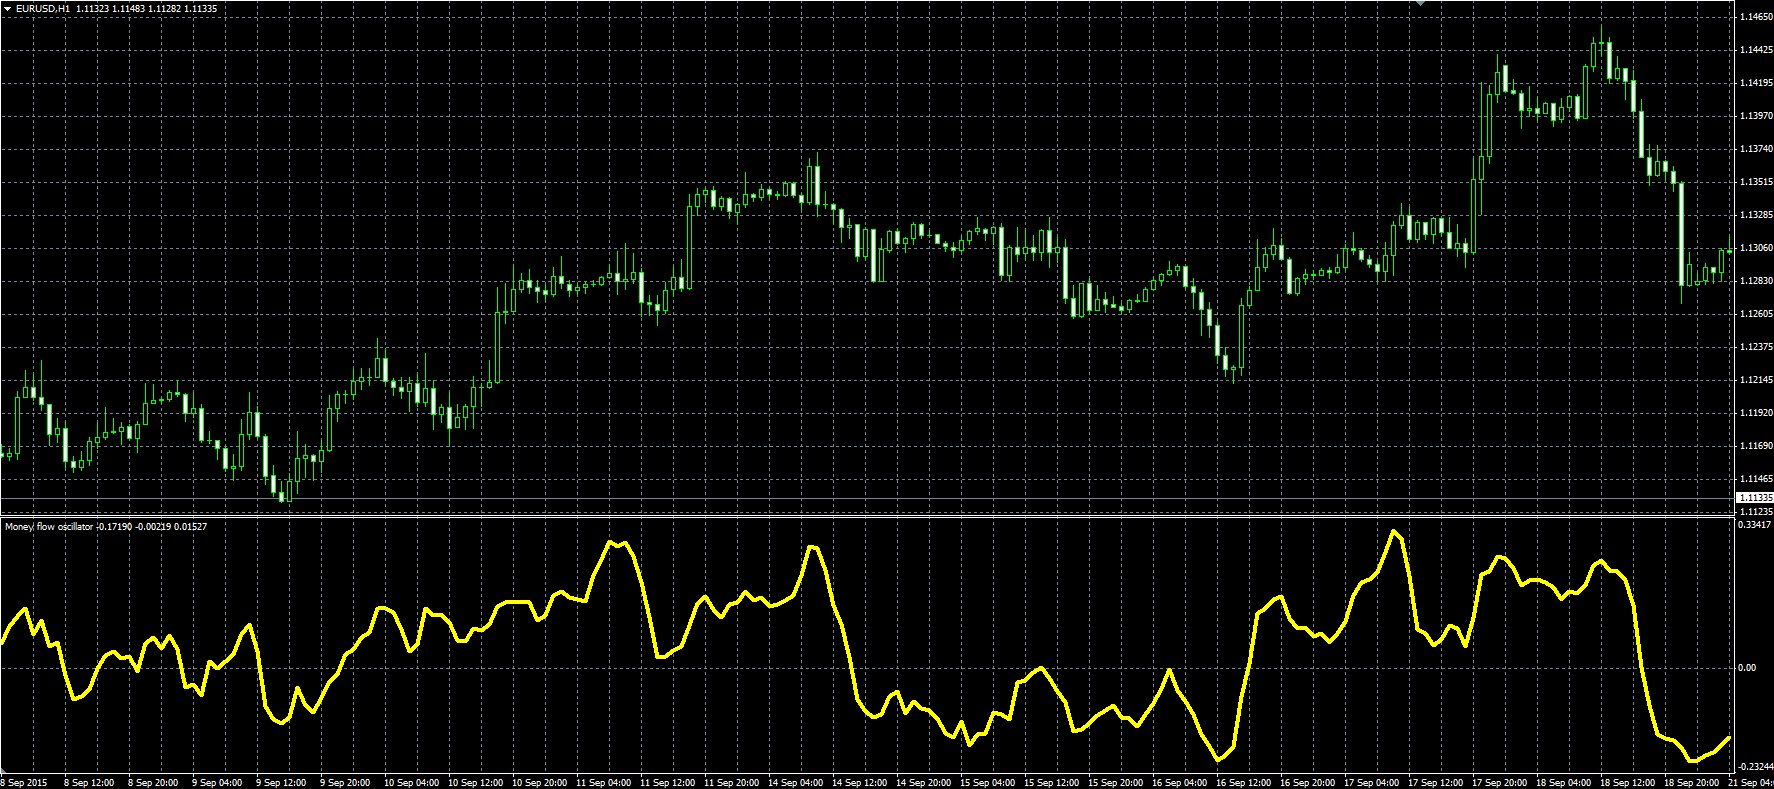
Task: Click the 16 Sep 04:00 time label
Action: pos(1180,783)
